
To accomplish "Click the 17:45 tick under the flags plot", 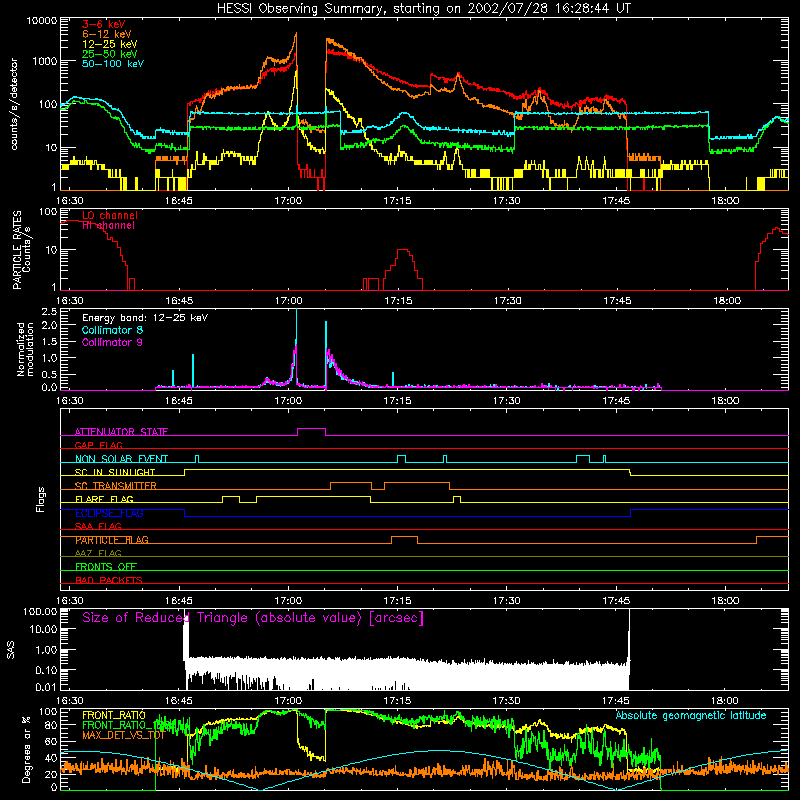I will pos(616,601).
